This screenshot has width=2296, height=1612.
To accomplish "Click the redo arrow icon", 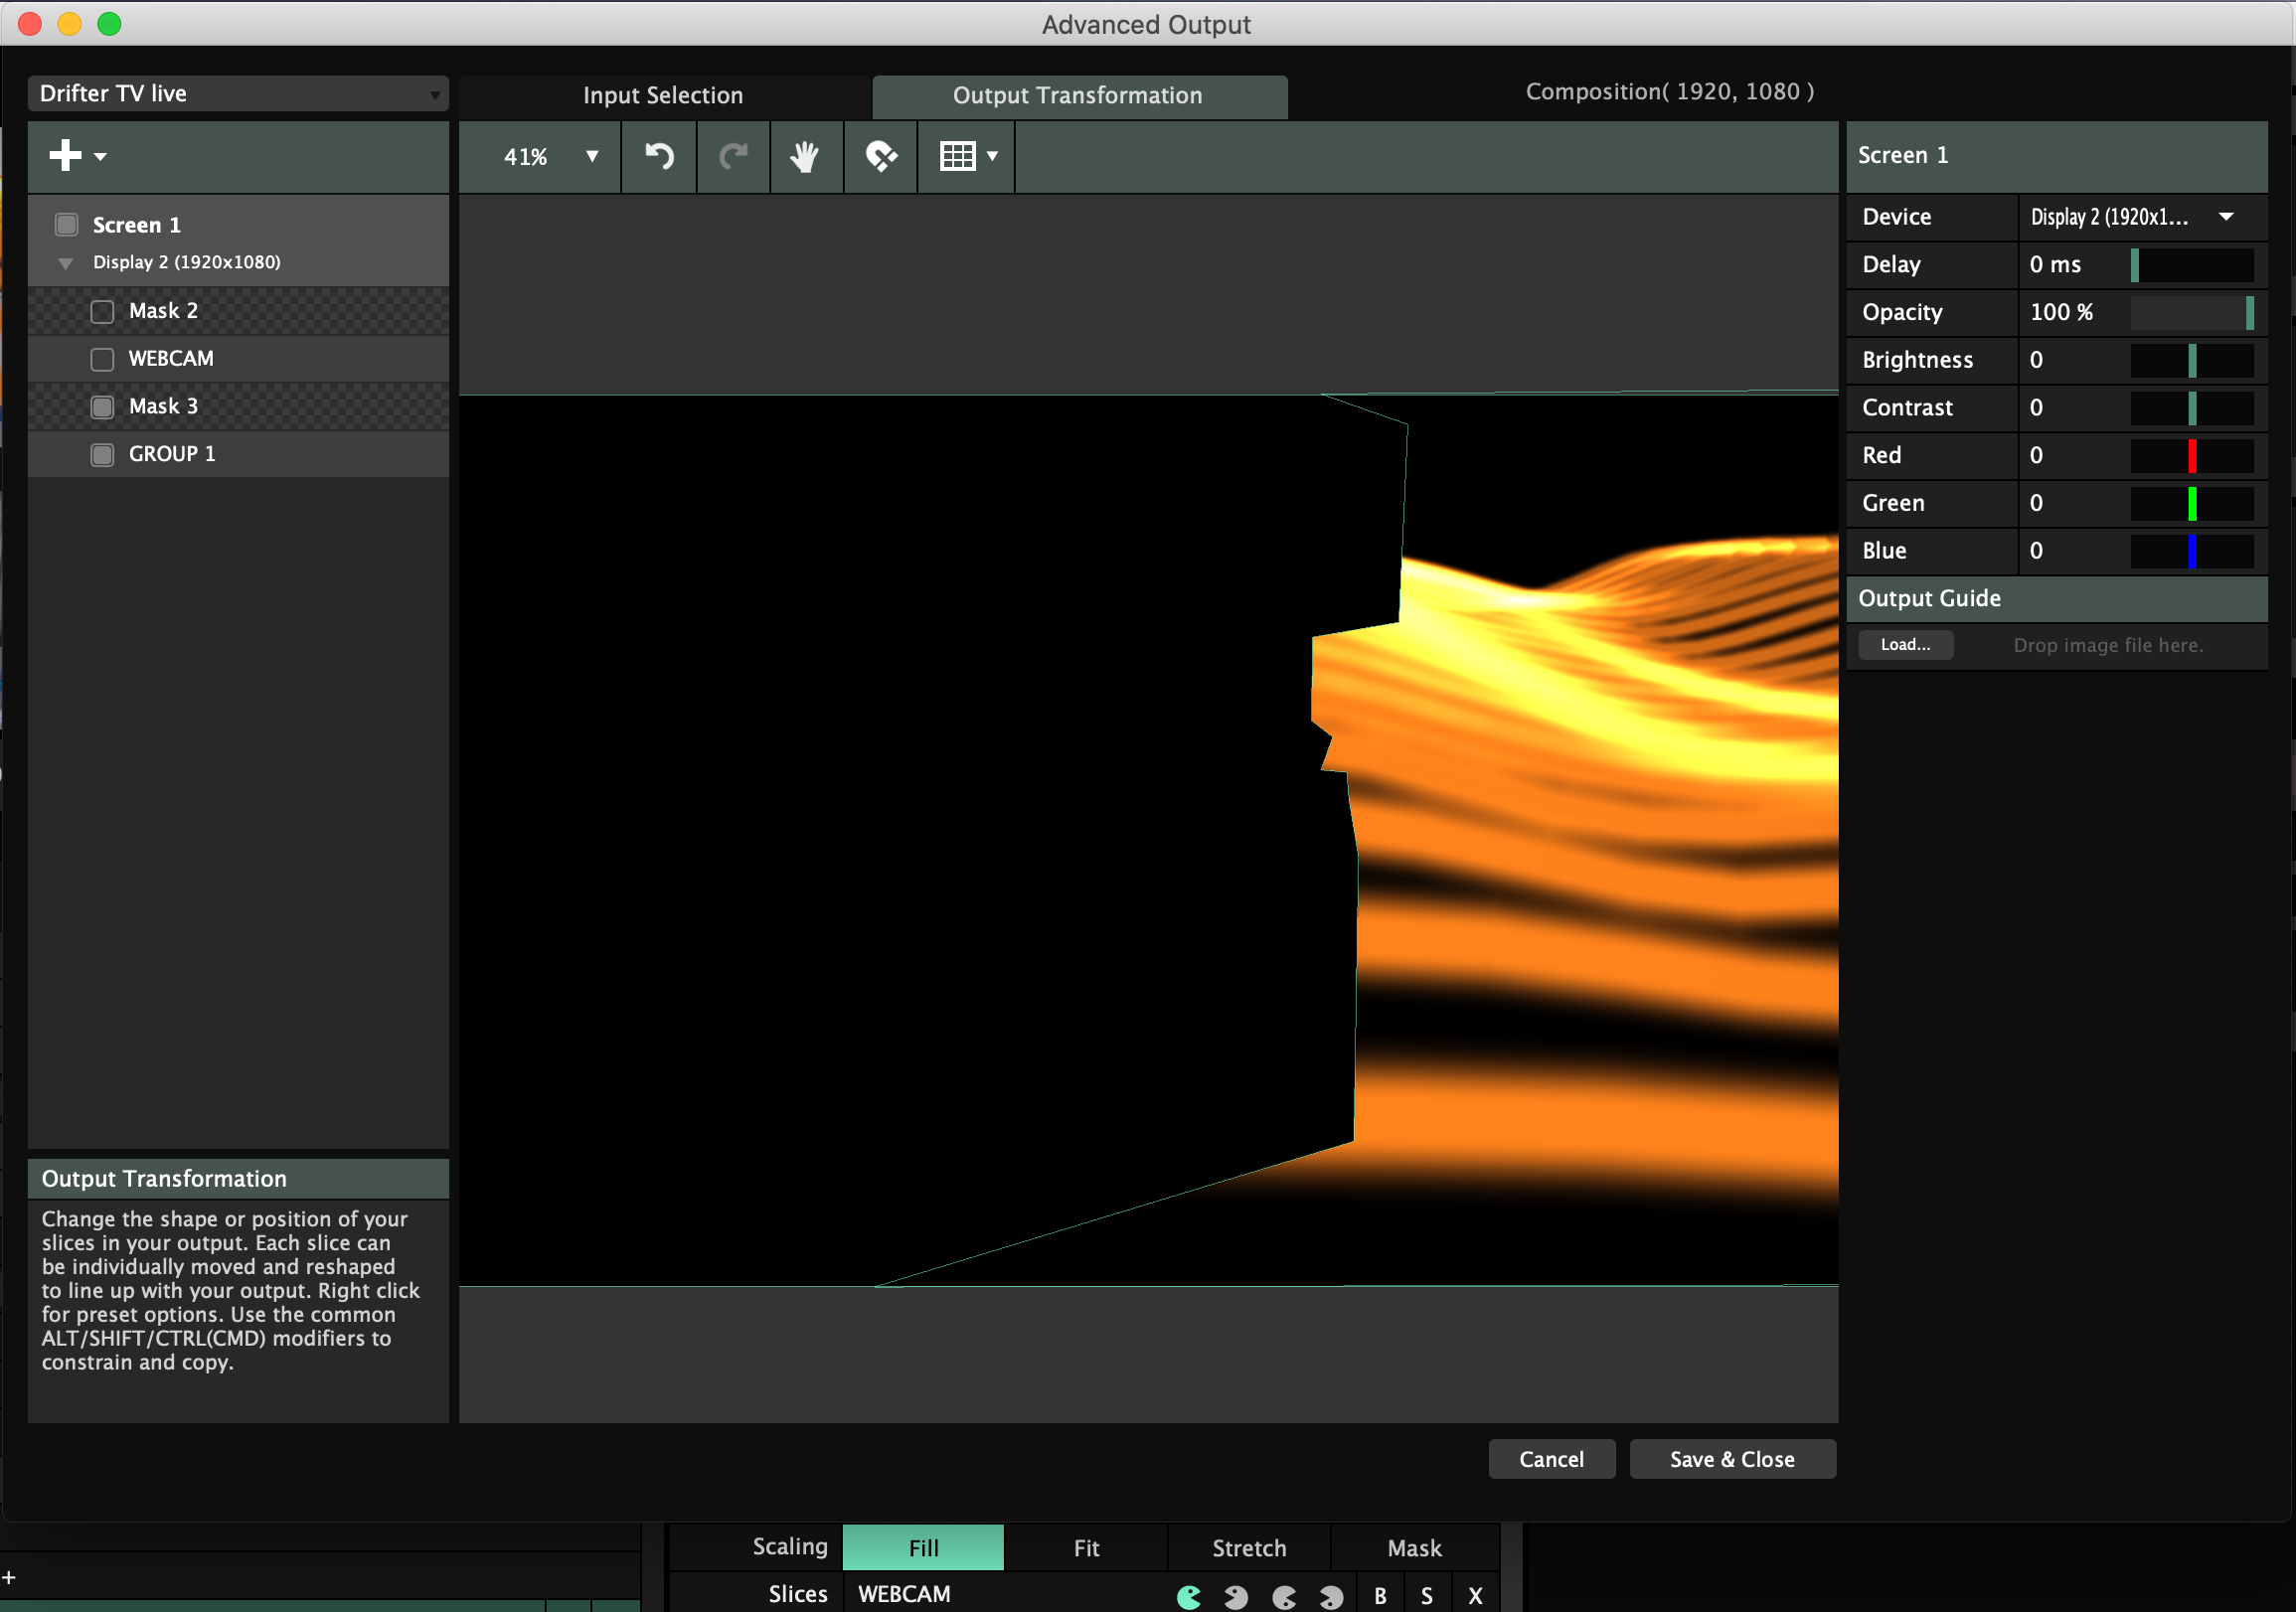I will pyautogui.click(x=733, y=156).
